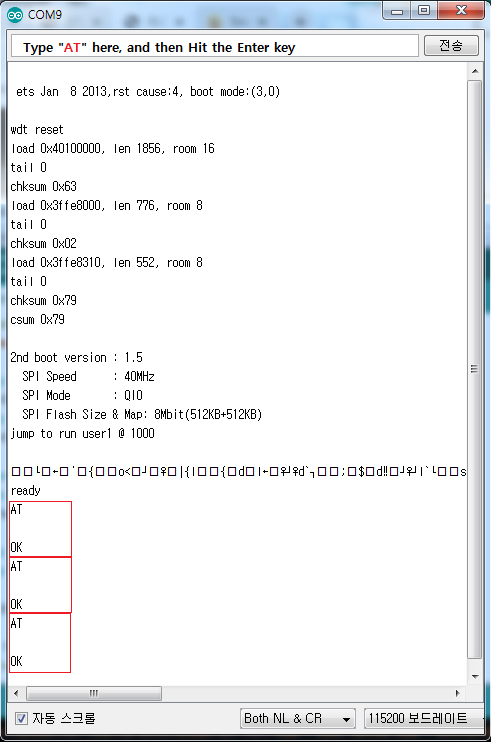Click the 'SPI Speed : 40MHz' line
The height and width of the screenshot is (742, 491).
pos(88,376)
